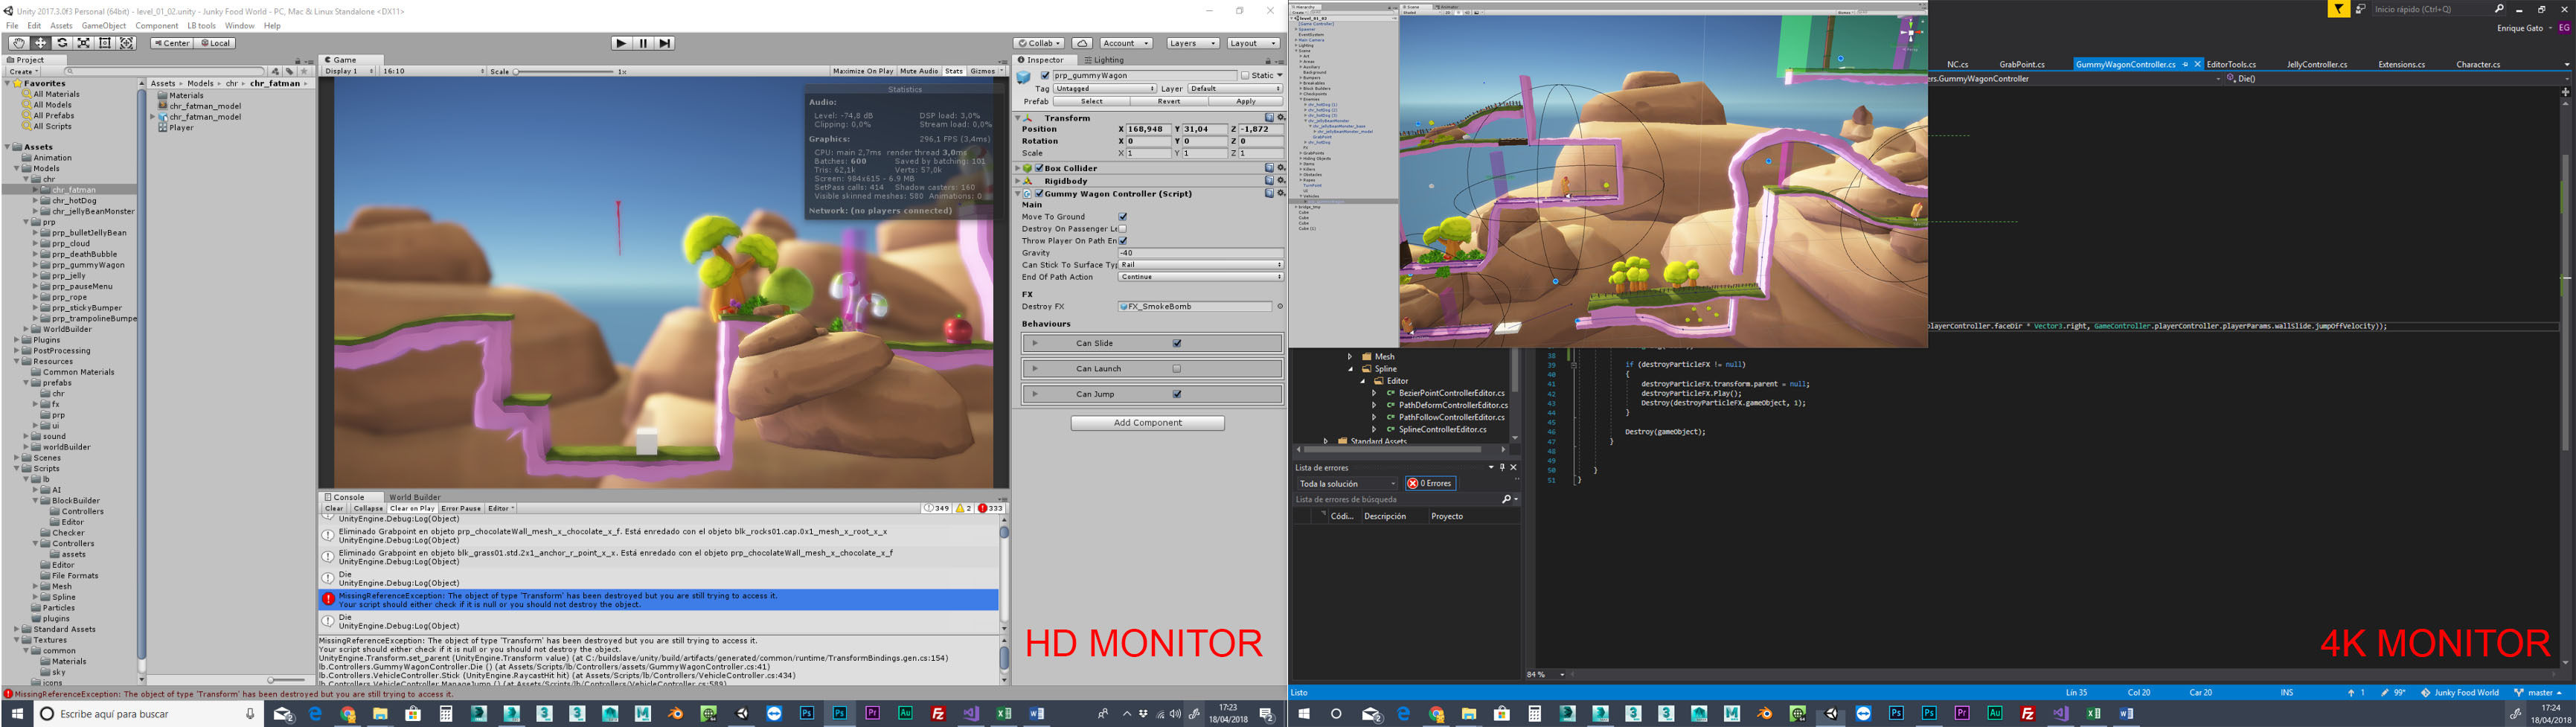This screenshot has height=727, width=2576.
Task: Switch to the Lighting tab
Action: (x=1104, y=60)
